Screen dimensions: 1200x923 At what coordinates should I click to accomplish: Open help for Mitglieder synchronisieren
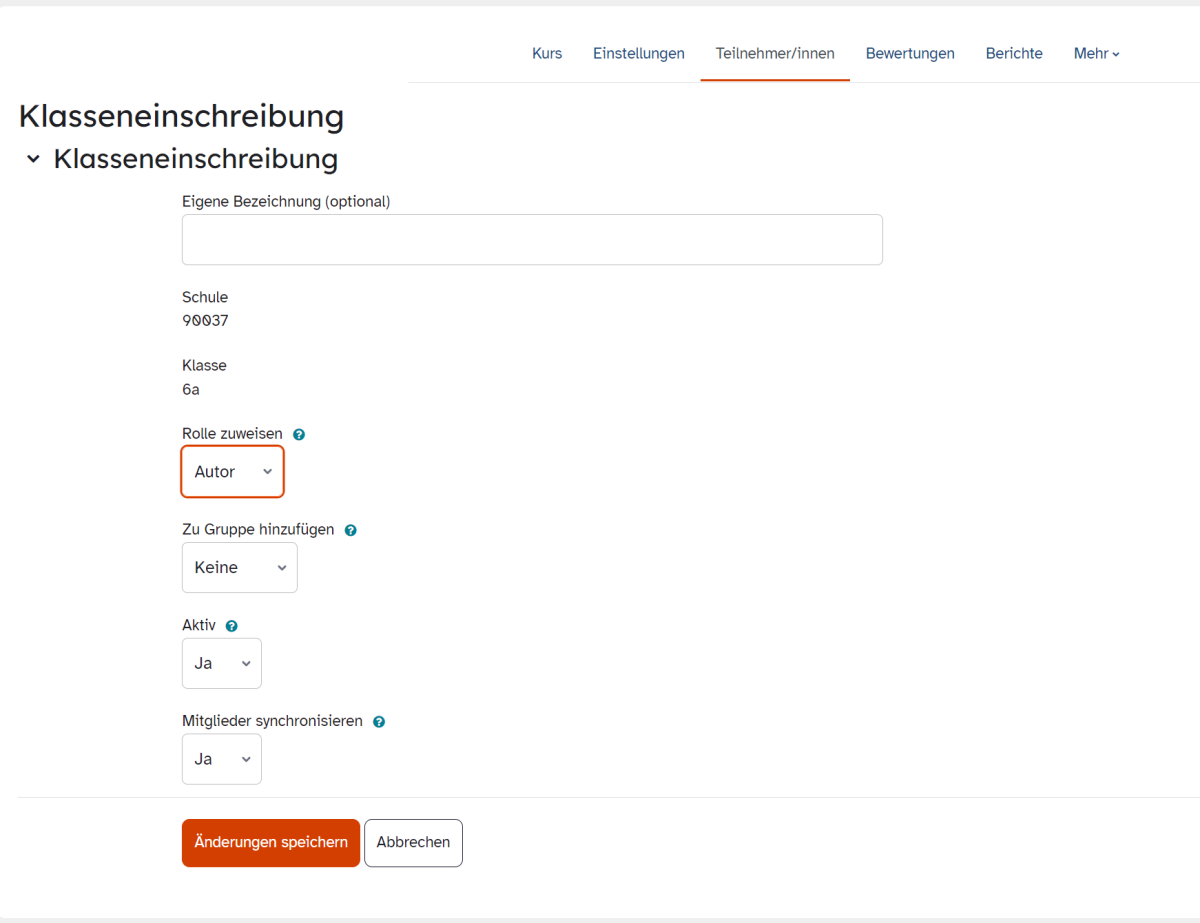(x=379, y=722)
